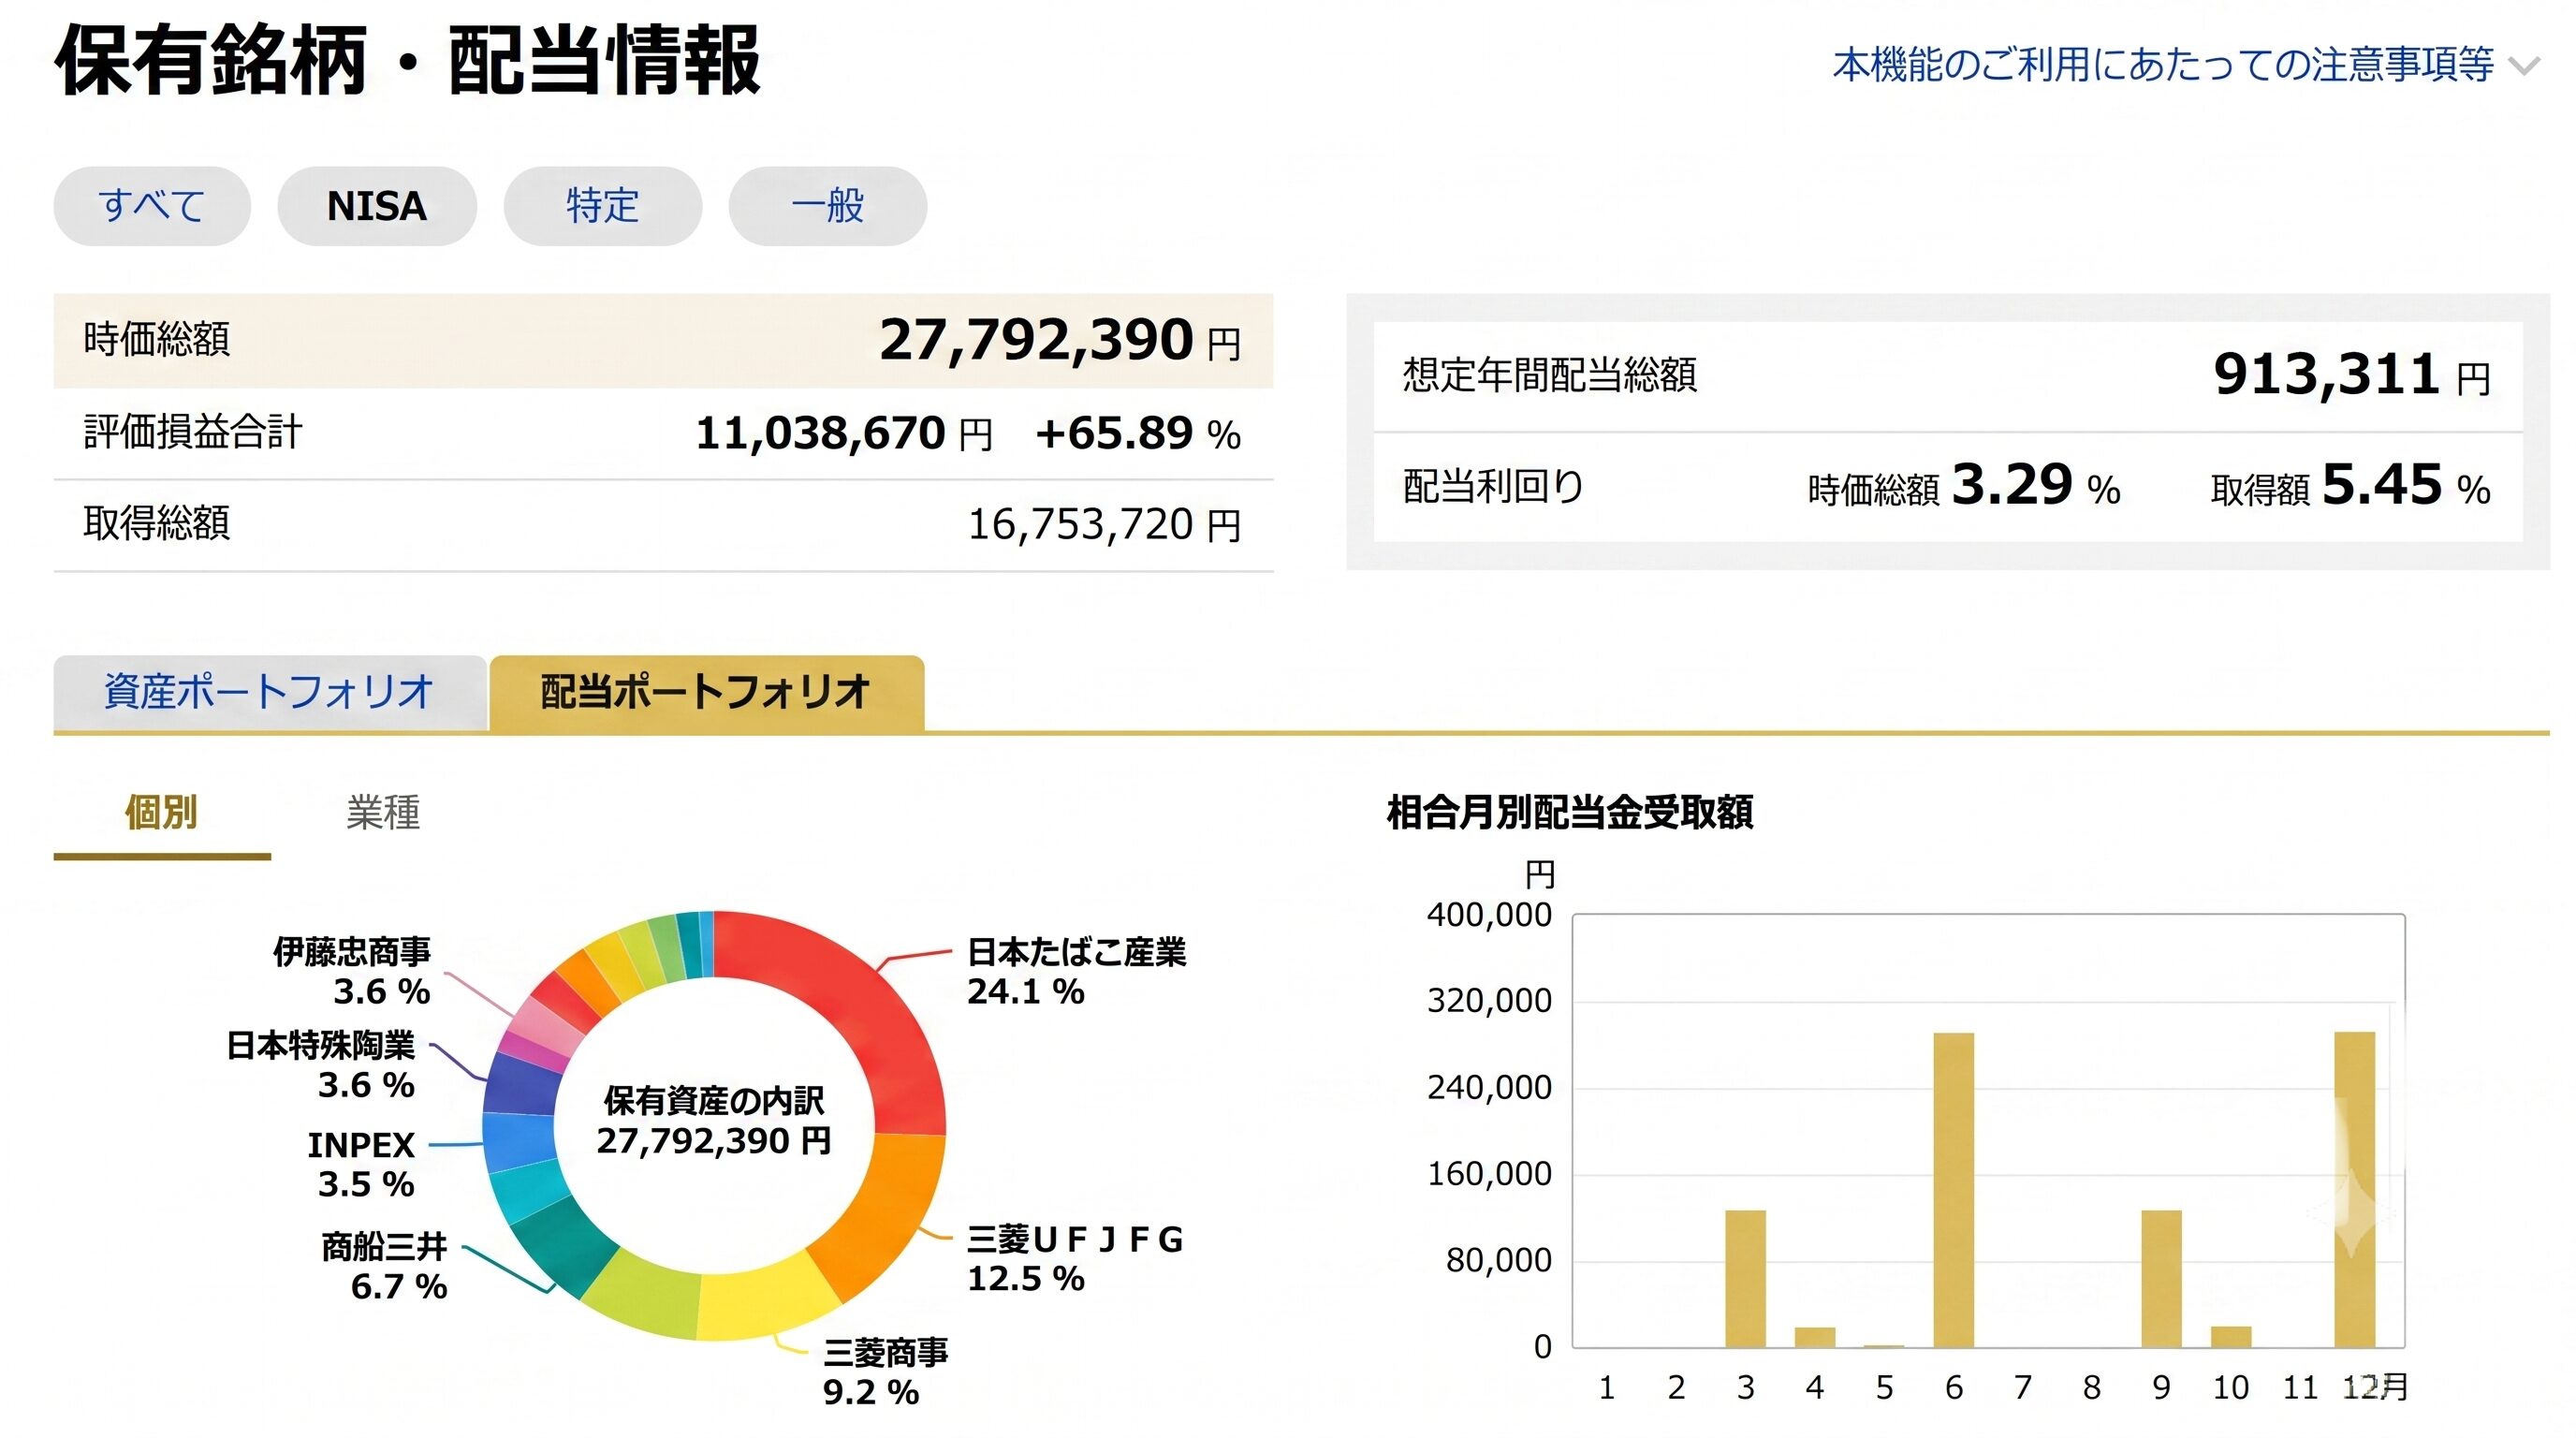Click the December dividend bar
This screenshot has height=1438, width=2576.
(x=2354, y=1189)
